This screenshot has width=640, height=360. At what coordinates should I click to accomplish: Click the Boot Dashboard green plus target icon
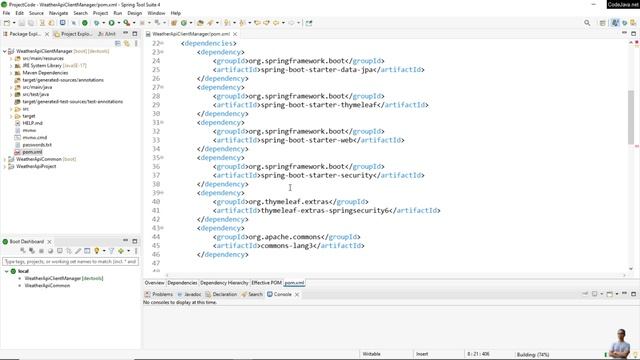(x=121, y=251)
